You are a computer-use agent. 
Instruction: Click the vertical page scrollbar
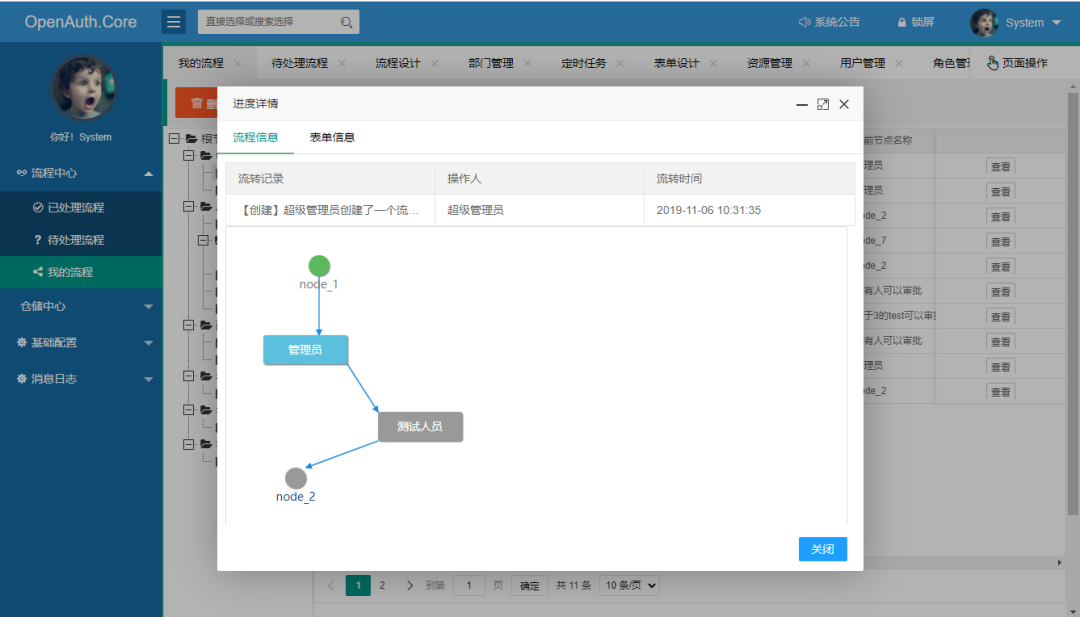tap(1072, 303)
